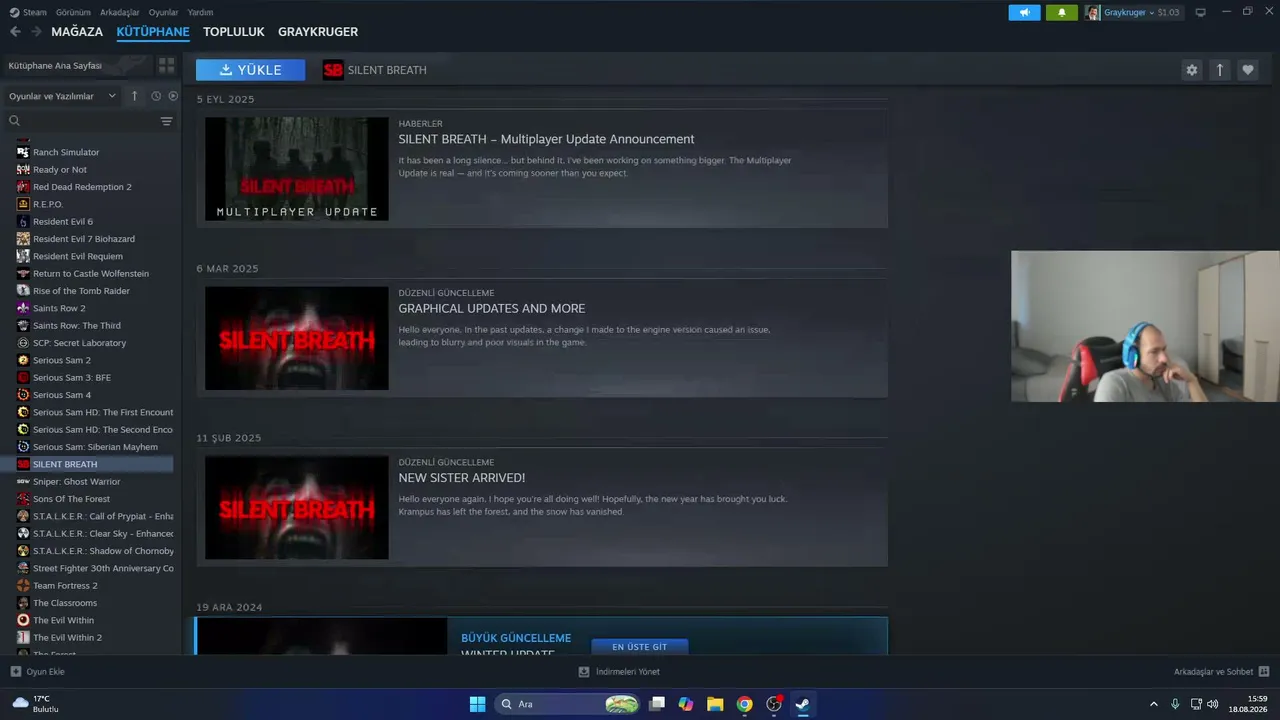The height and width of the screenshot is (720, 1280).
Task: Click the blue YÜKLE install button
Action: tap(251, 70)
